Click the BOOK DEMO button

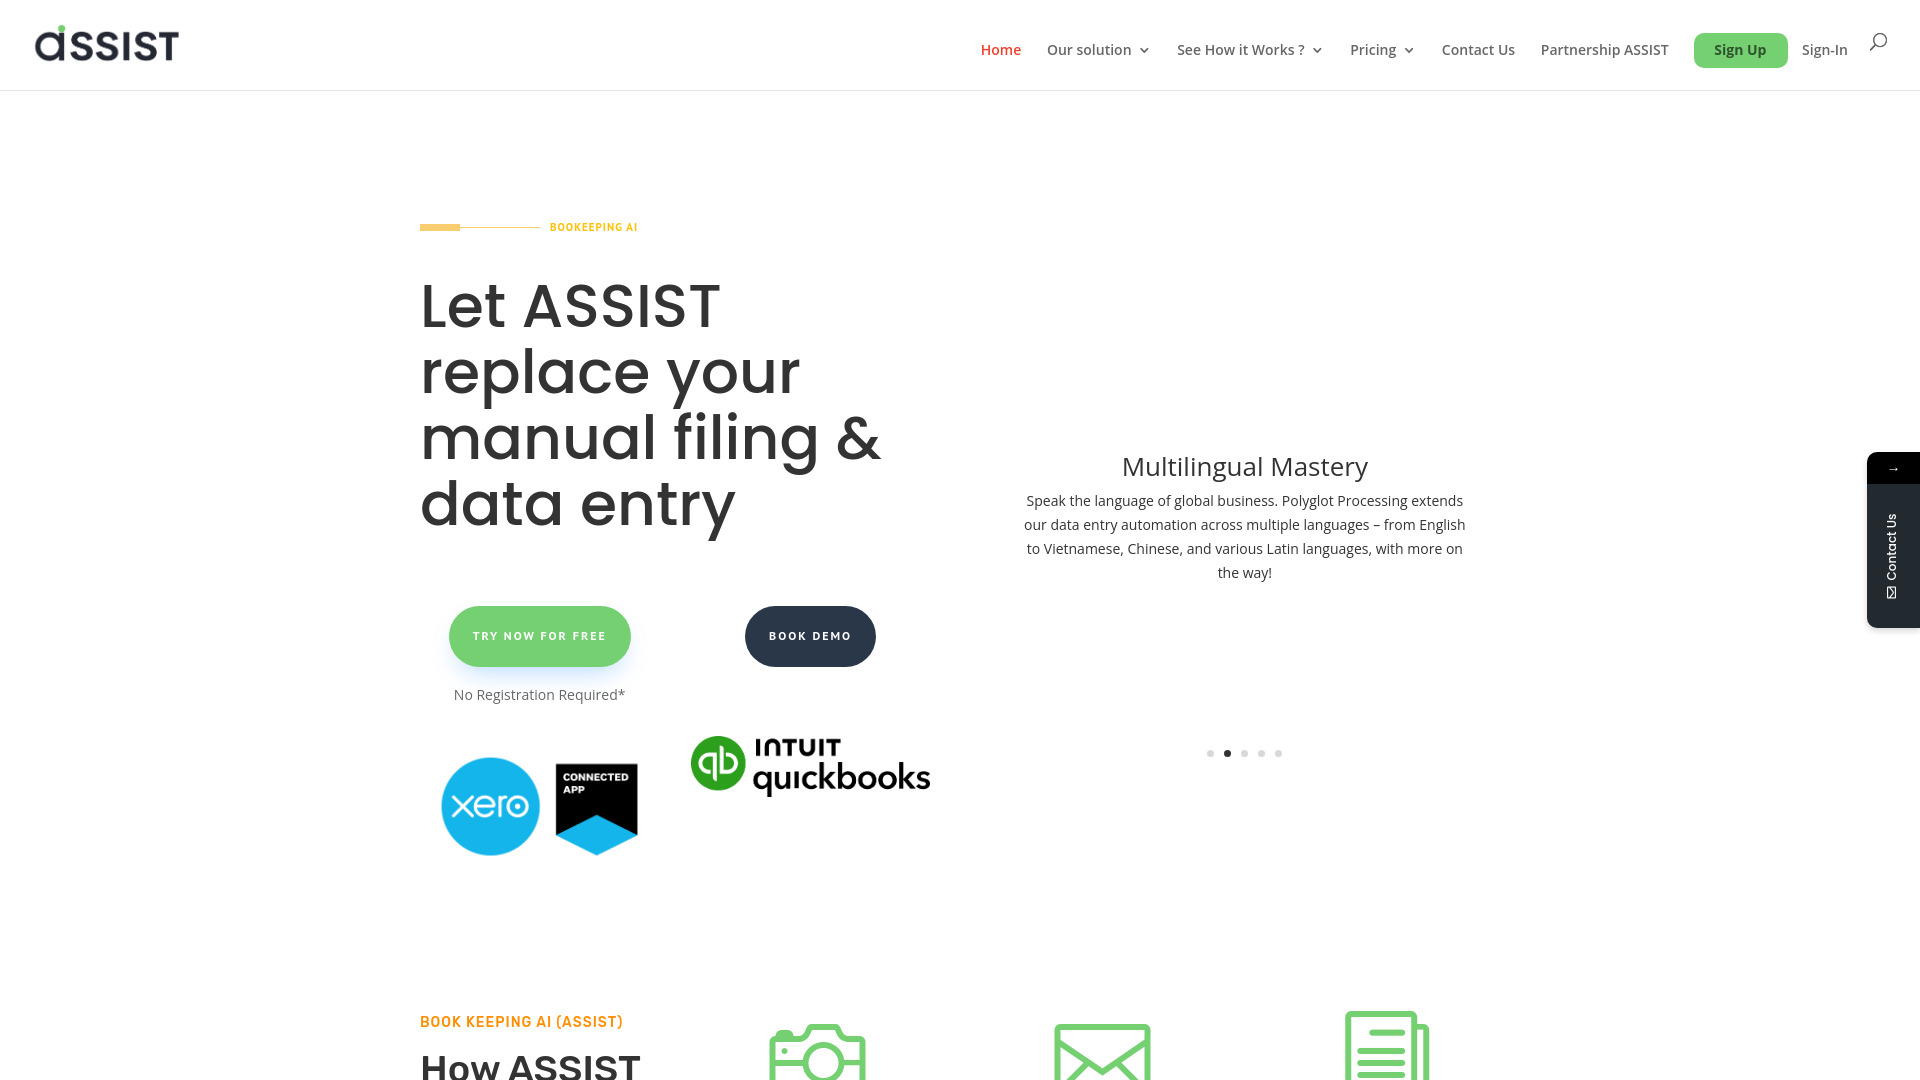pos(810,636)
